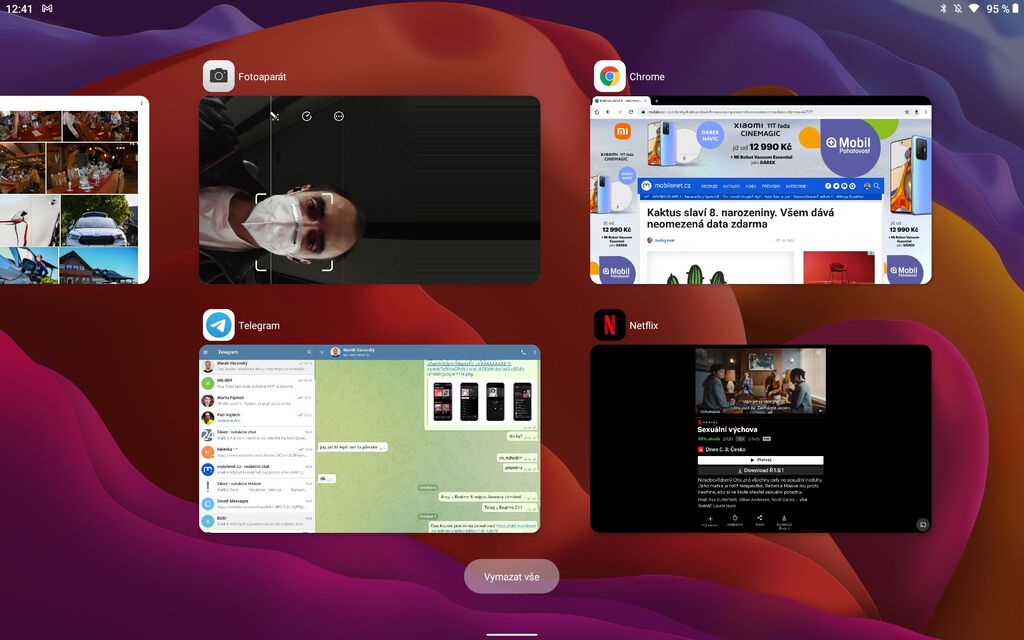Viewport: 1024px width, 640px height.
Task: Open the Chrome app icon above its preview
Action: (x=610, y=75)
